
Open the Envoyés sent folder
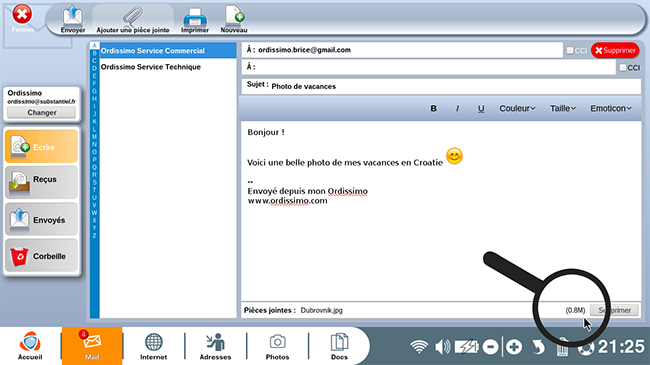tap(41, 219)
